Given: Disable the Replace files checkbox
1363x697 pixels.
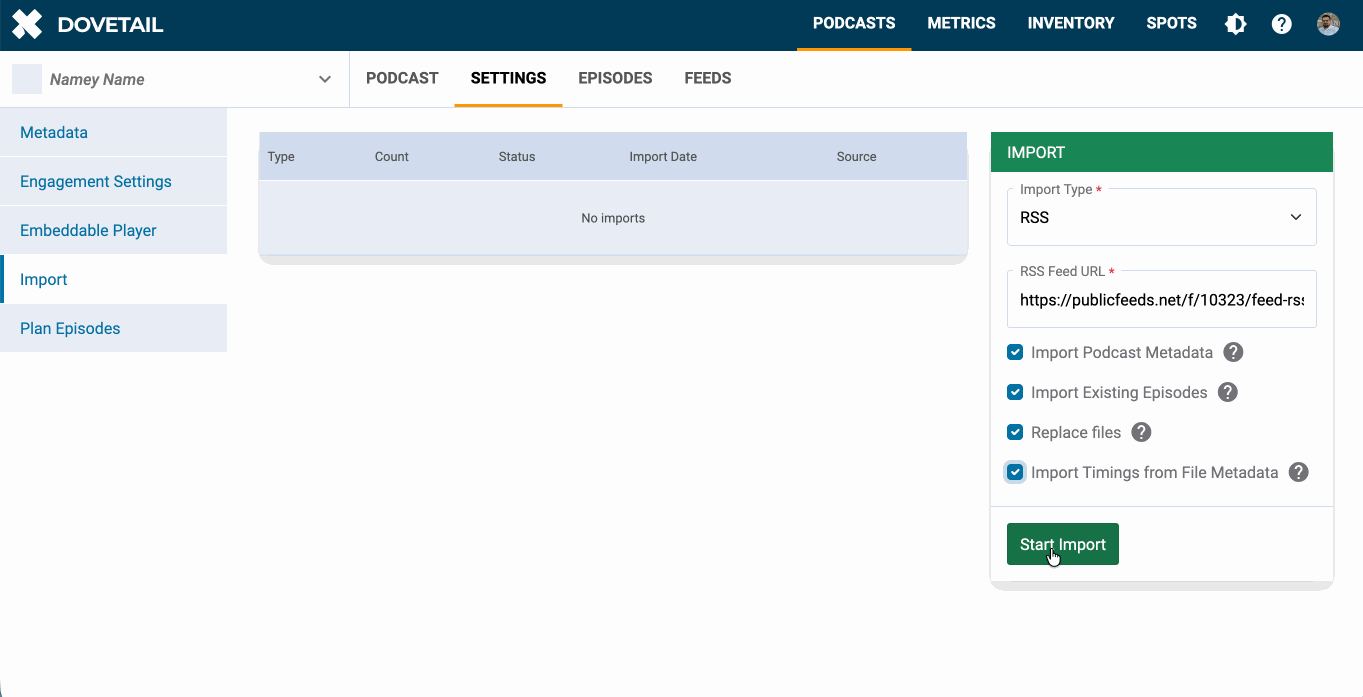Looking at the screenshot, I should (1015, 433).
